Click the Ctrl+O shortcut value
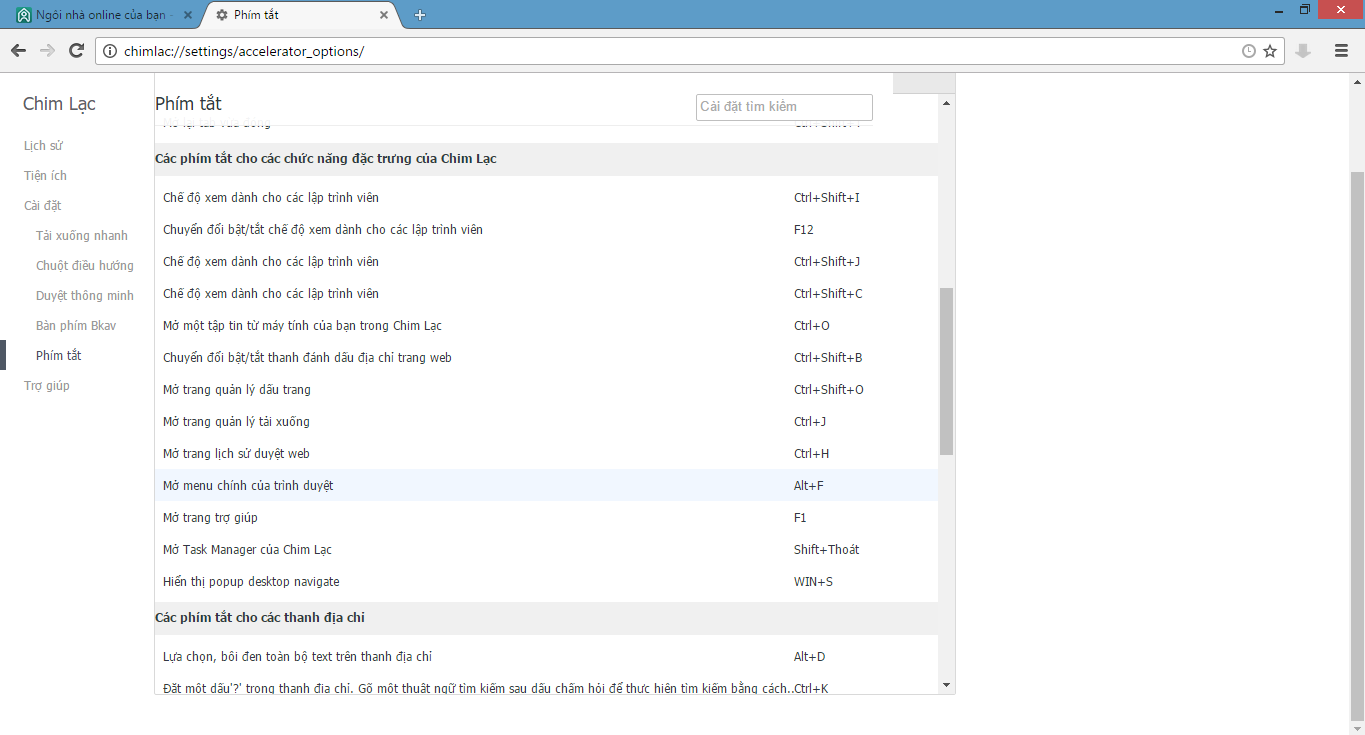 coord(812,326)
